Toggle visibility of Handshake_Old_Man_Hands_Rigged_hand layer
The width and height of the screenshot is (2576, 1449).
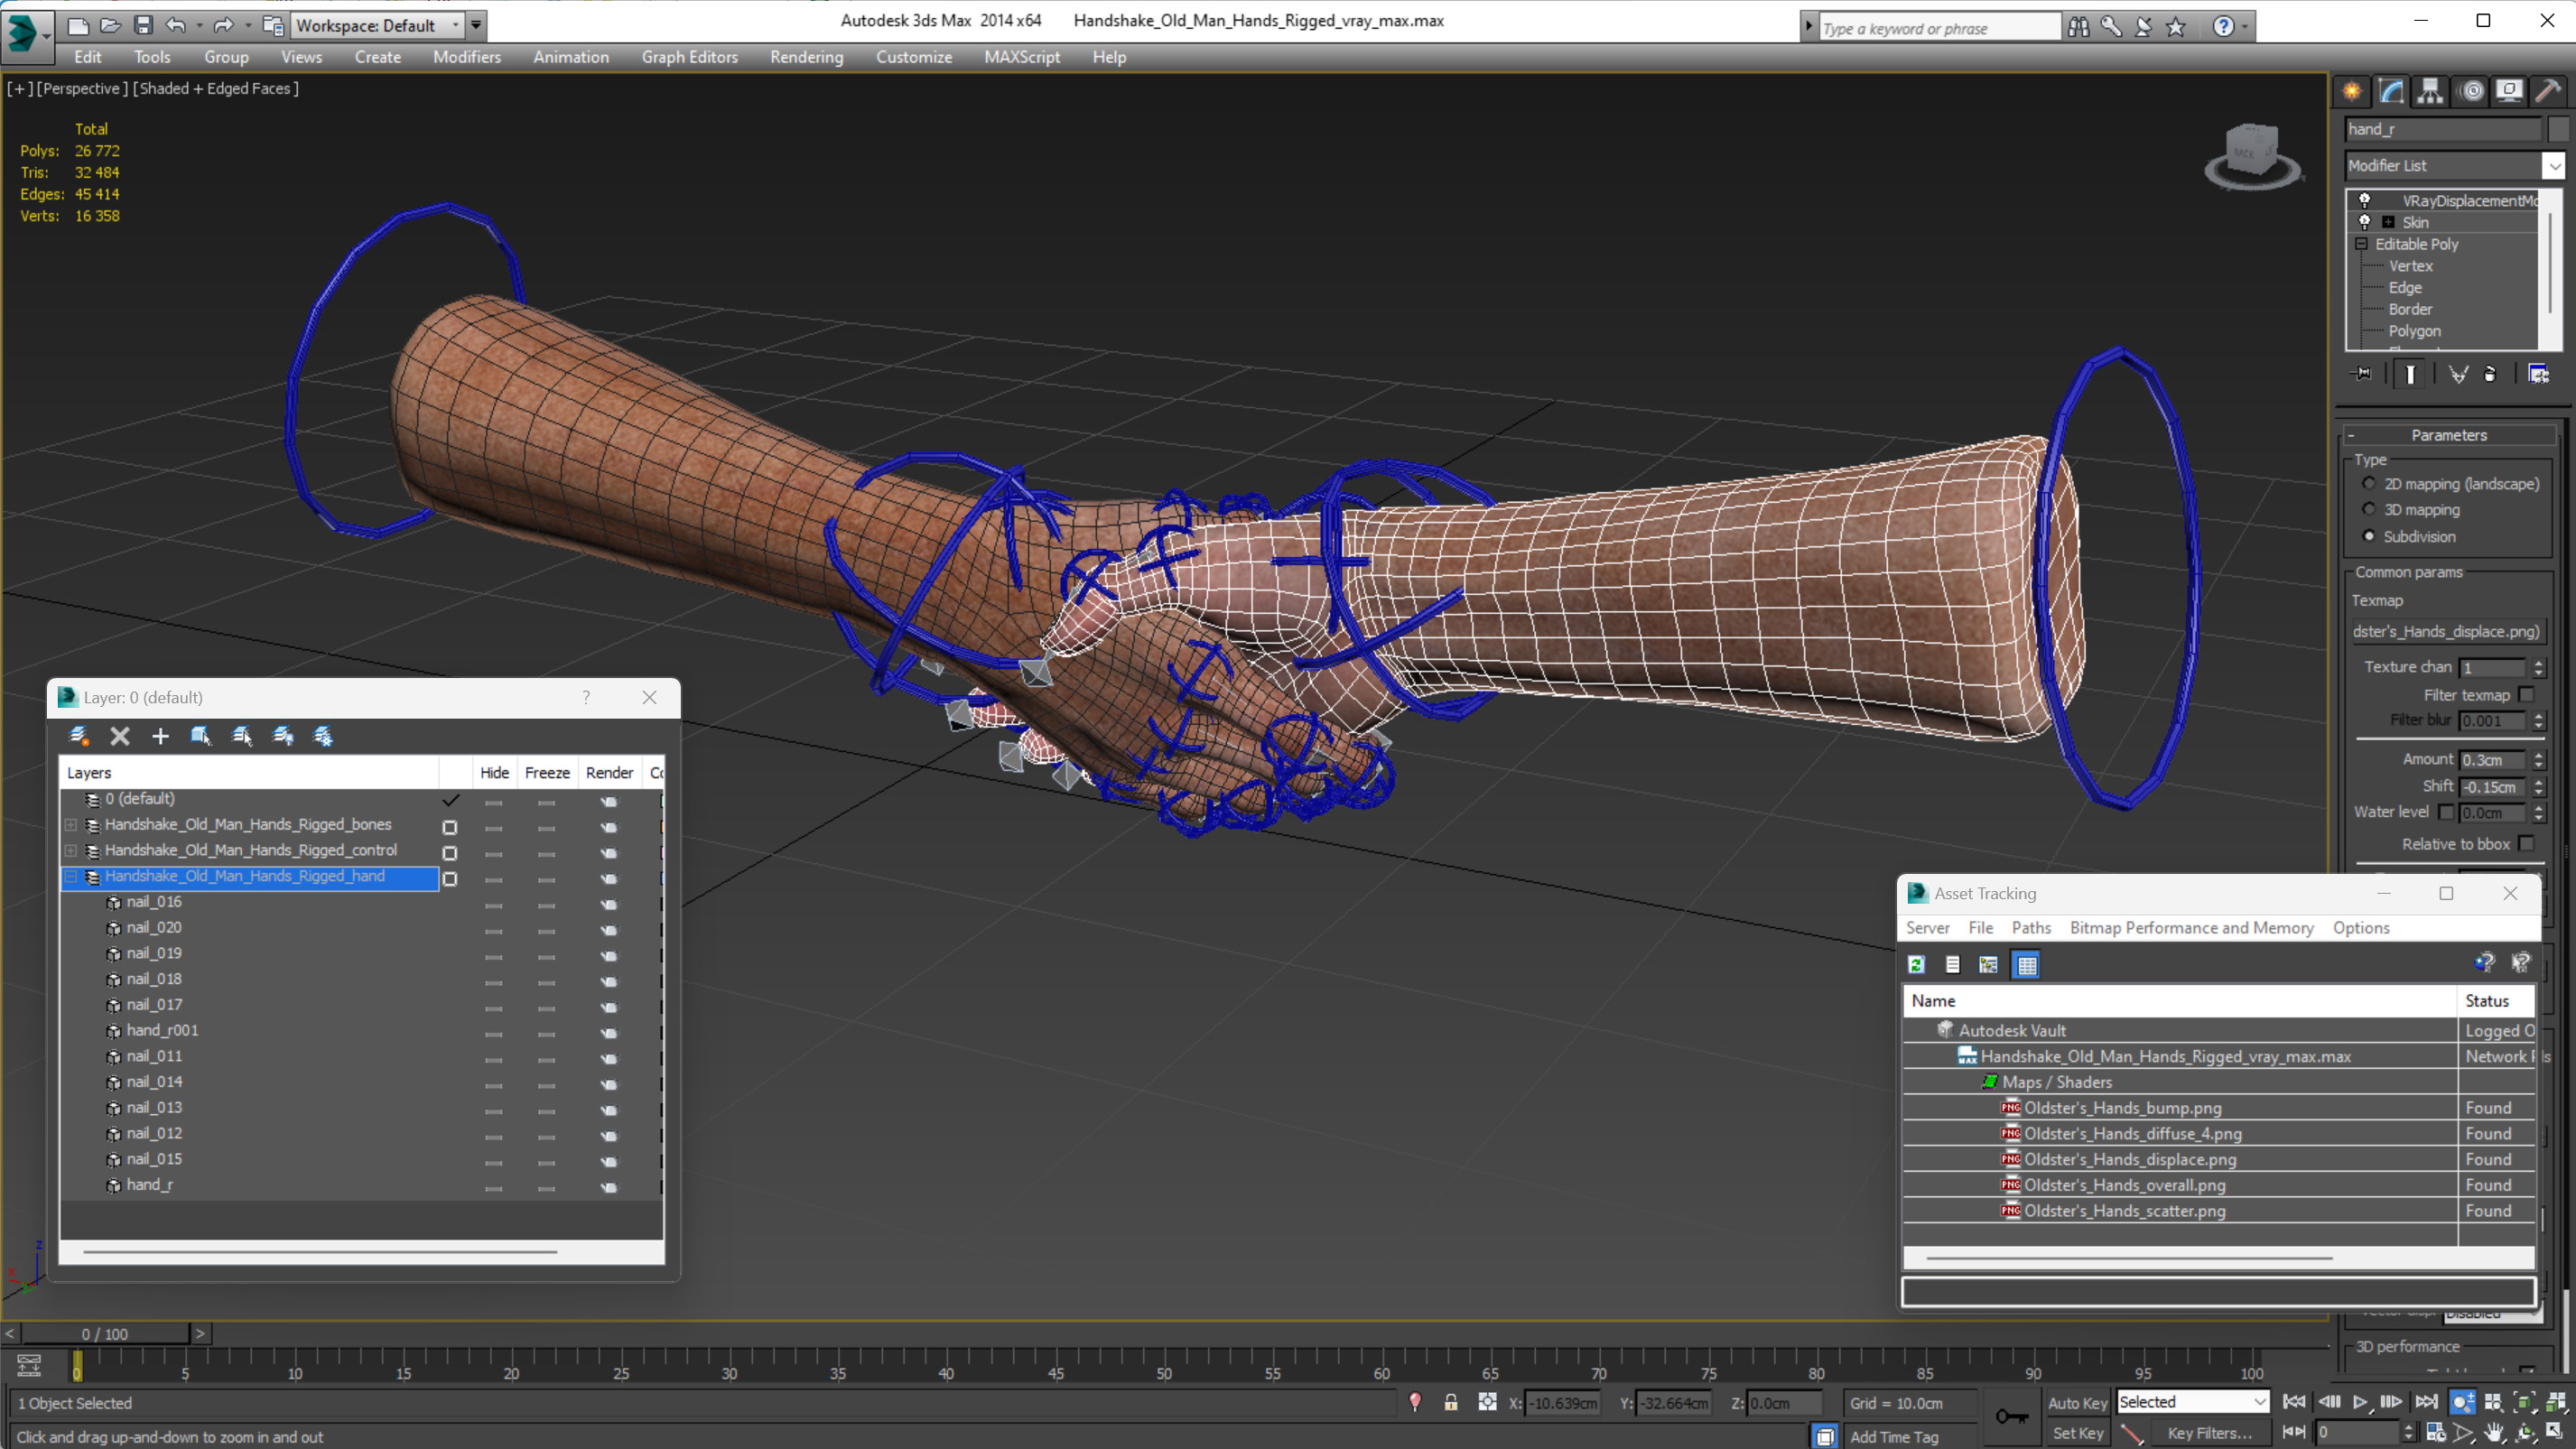[x=450, y=878]
